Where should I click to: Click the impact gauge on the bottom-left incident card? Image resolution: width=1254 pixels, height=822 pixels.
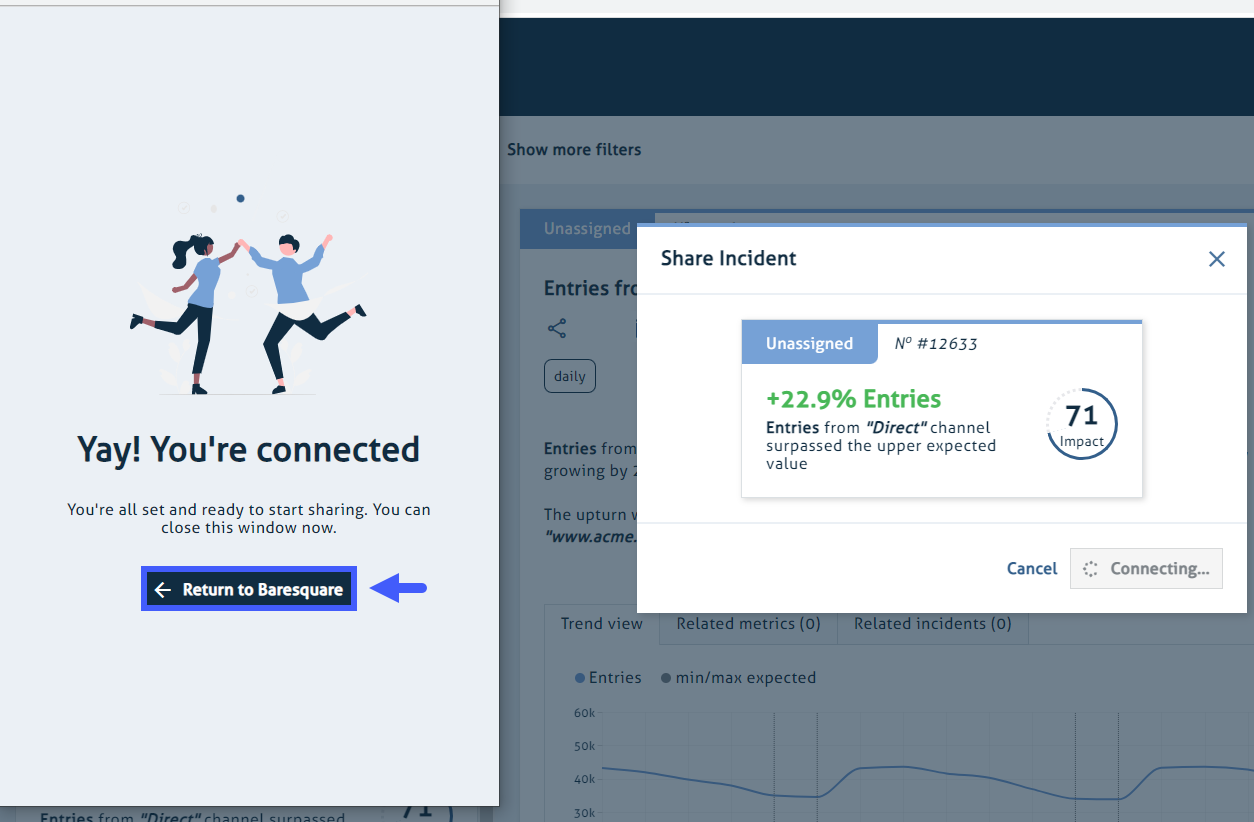click(x=419, y=815)
